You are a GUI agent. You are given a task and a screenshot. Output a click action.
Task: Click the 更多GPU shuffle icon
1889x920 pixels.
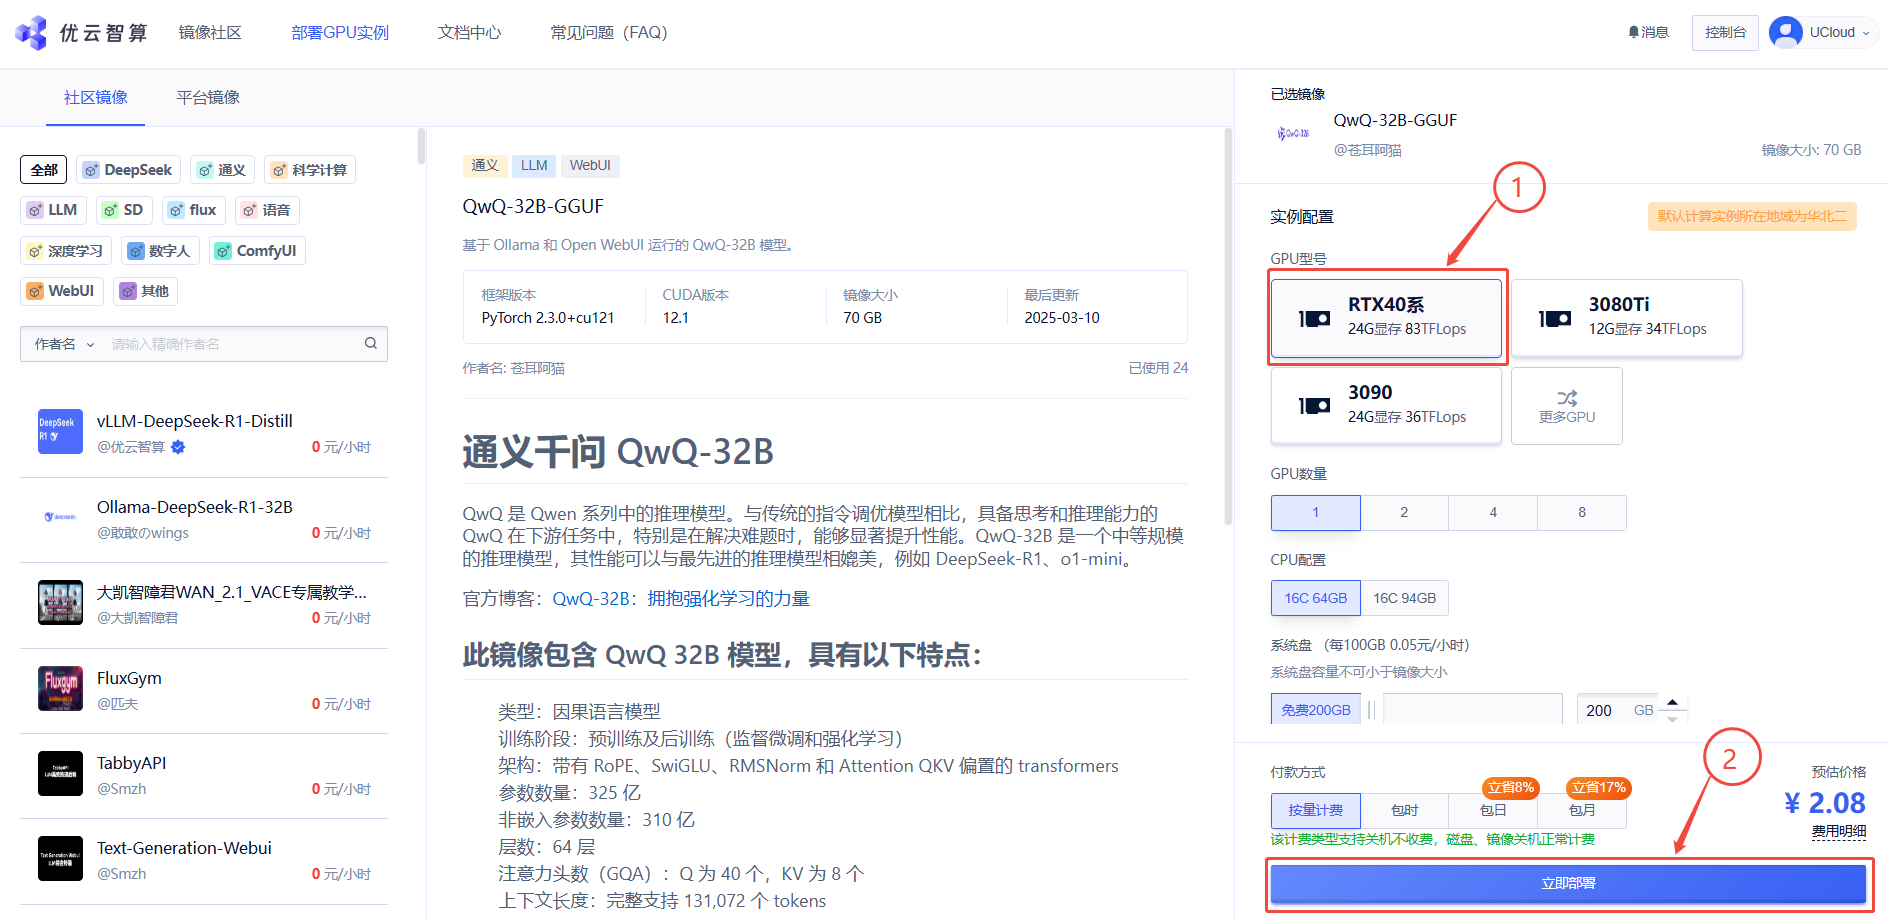click(1567, 397)
